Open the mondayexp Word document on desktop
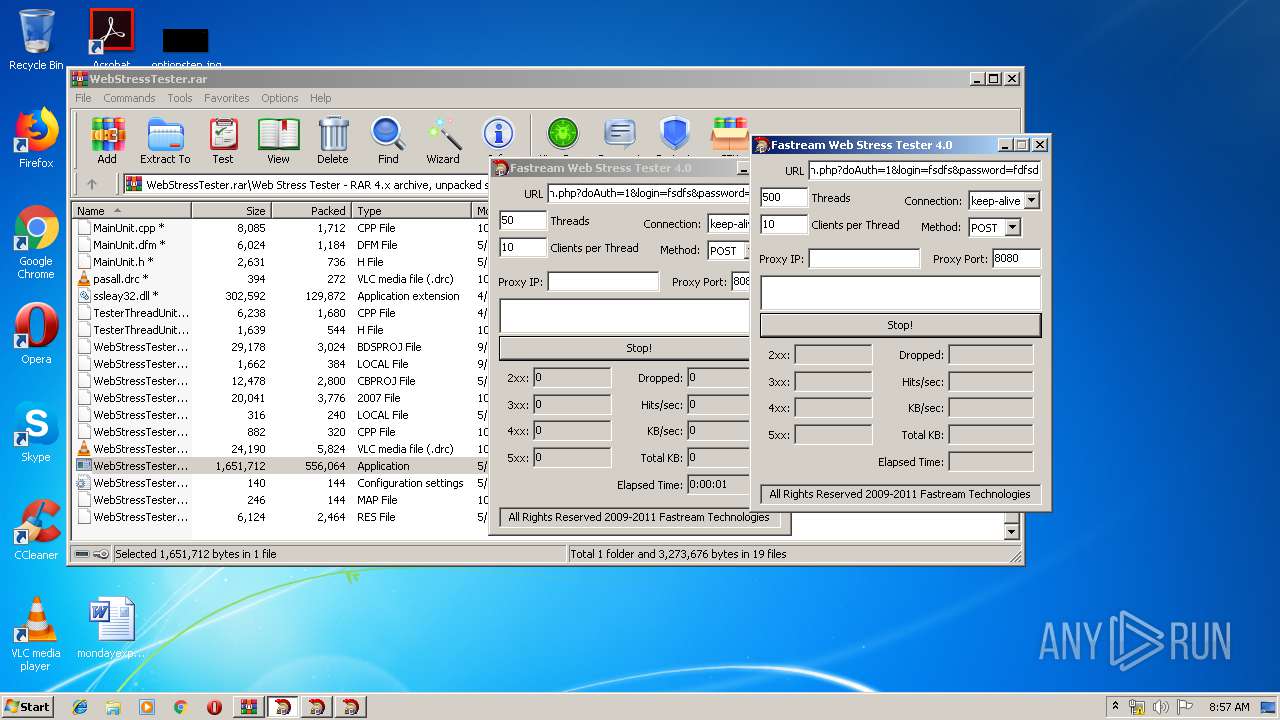1280x720 pixels. (x=112, y=628)
